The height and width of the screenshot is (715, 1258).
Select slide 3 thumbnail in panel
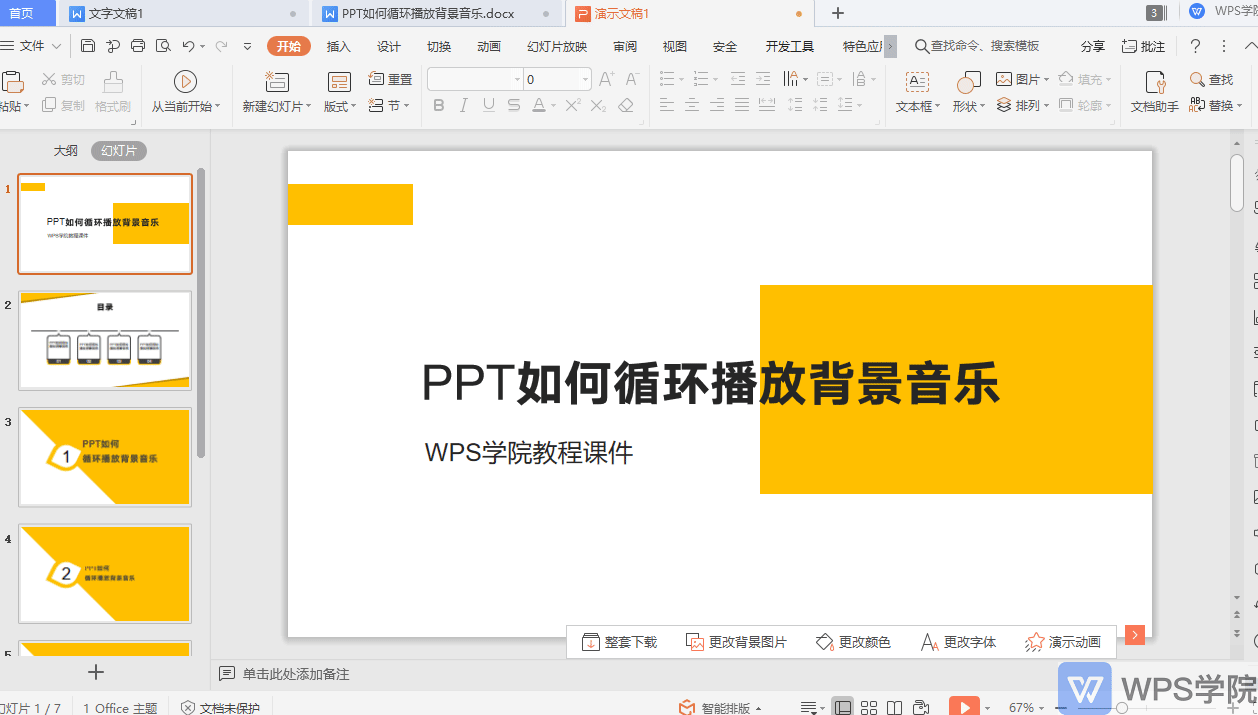pos(105,456)
